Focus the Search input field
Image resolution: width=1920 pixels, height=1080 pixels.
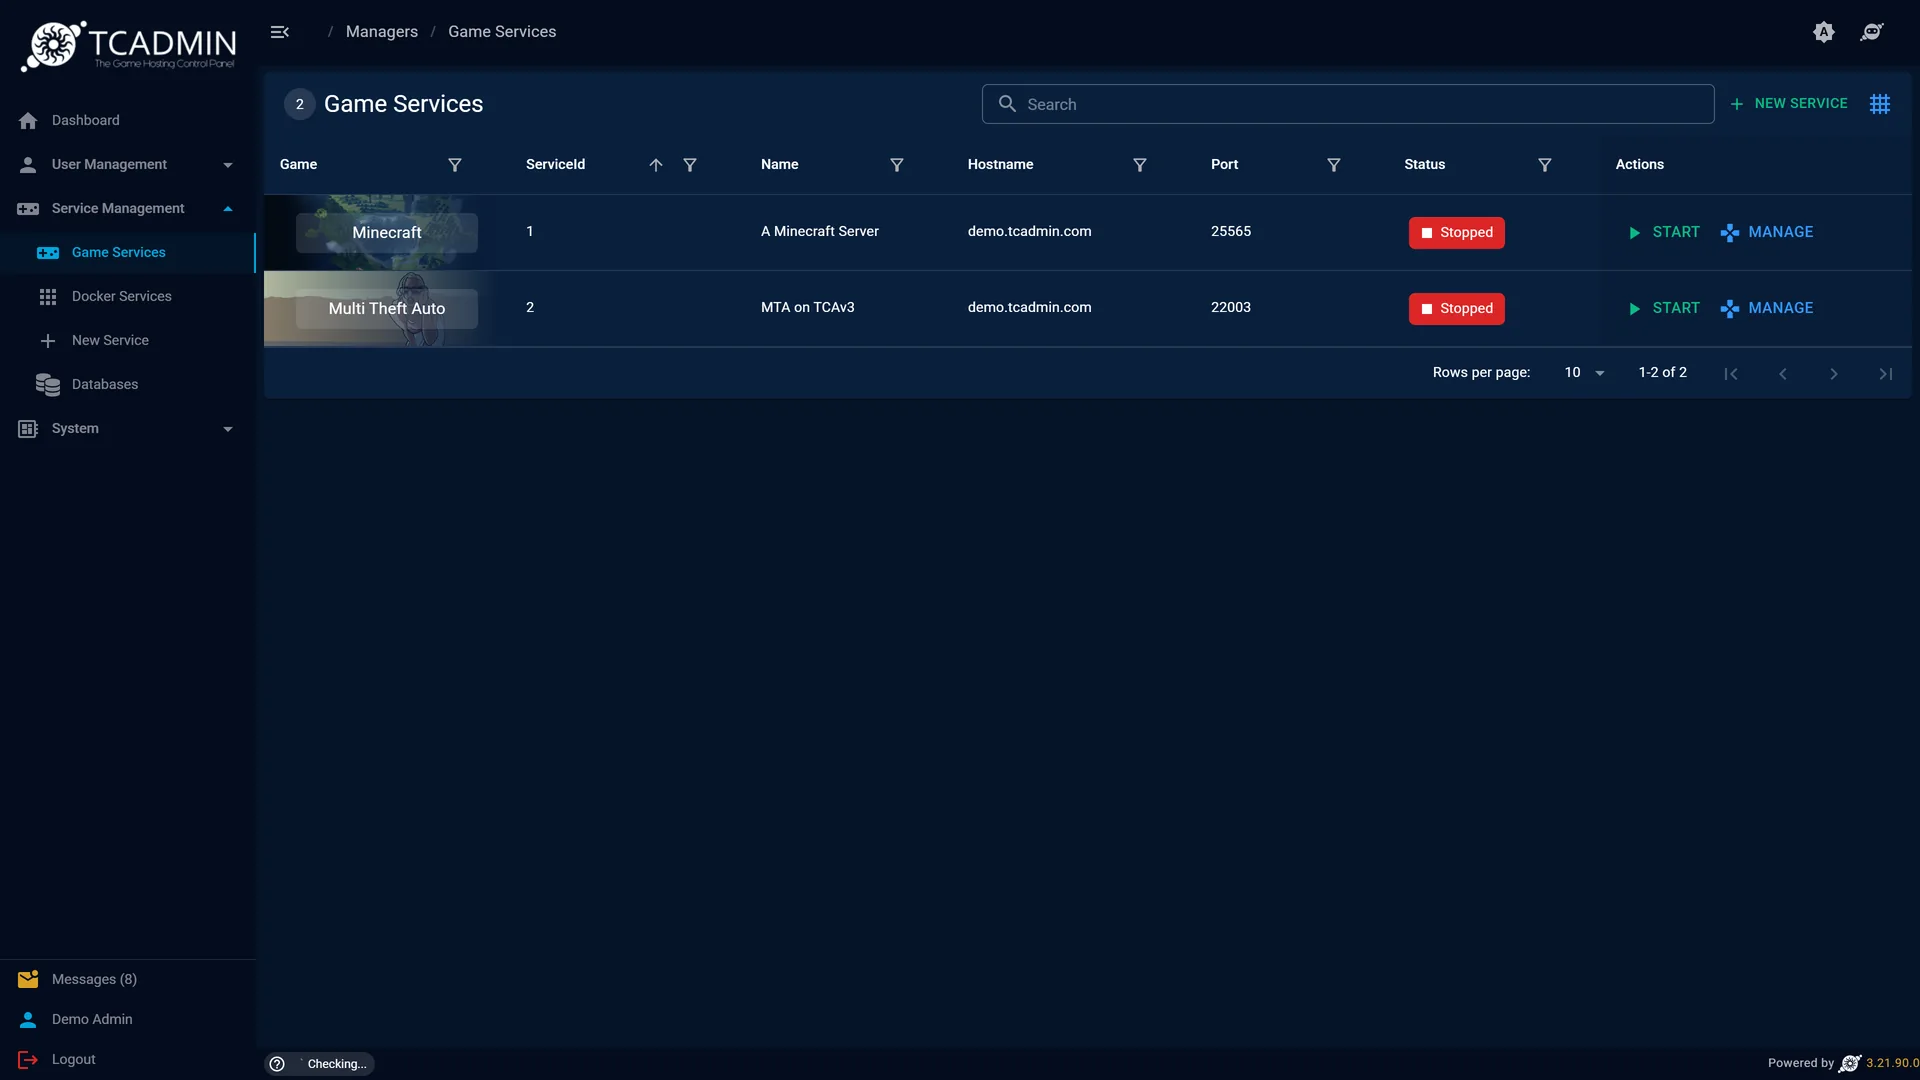tap(1348, 104)
